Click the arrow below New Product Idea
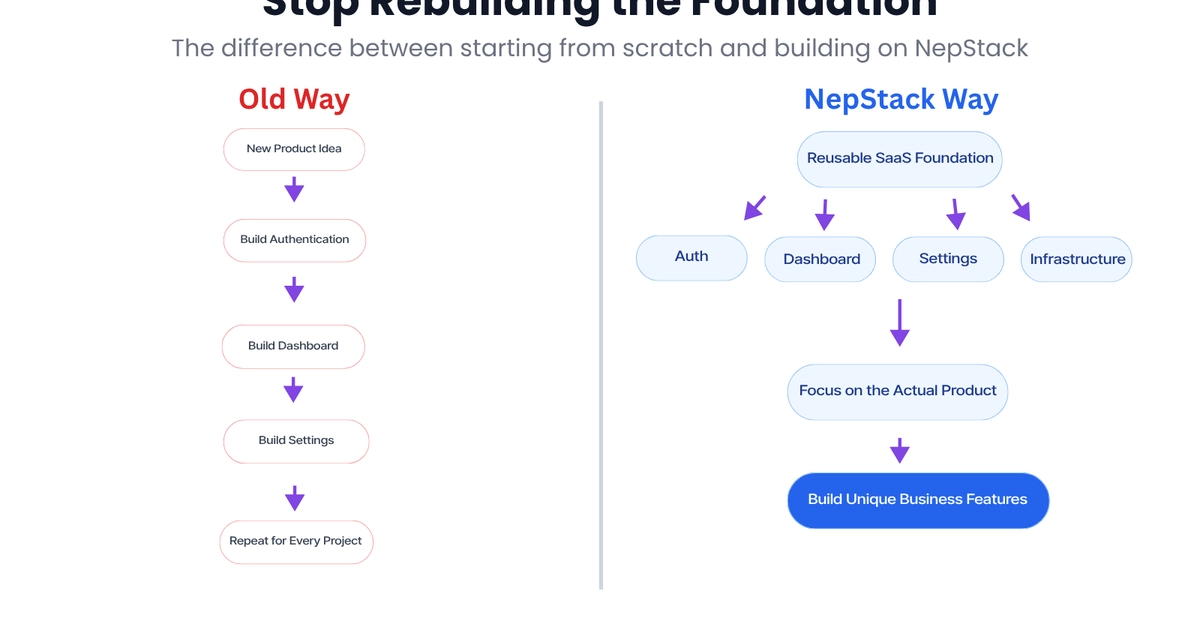 (294, 189)
